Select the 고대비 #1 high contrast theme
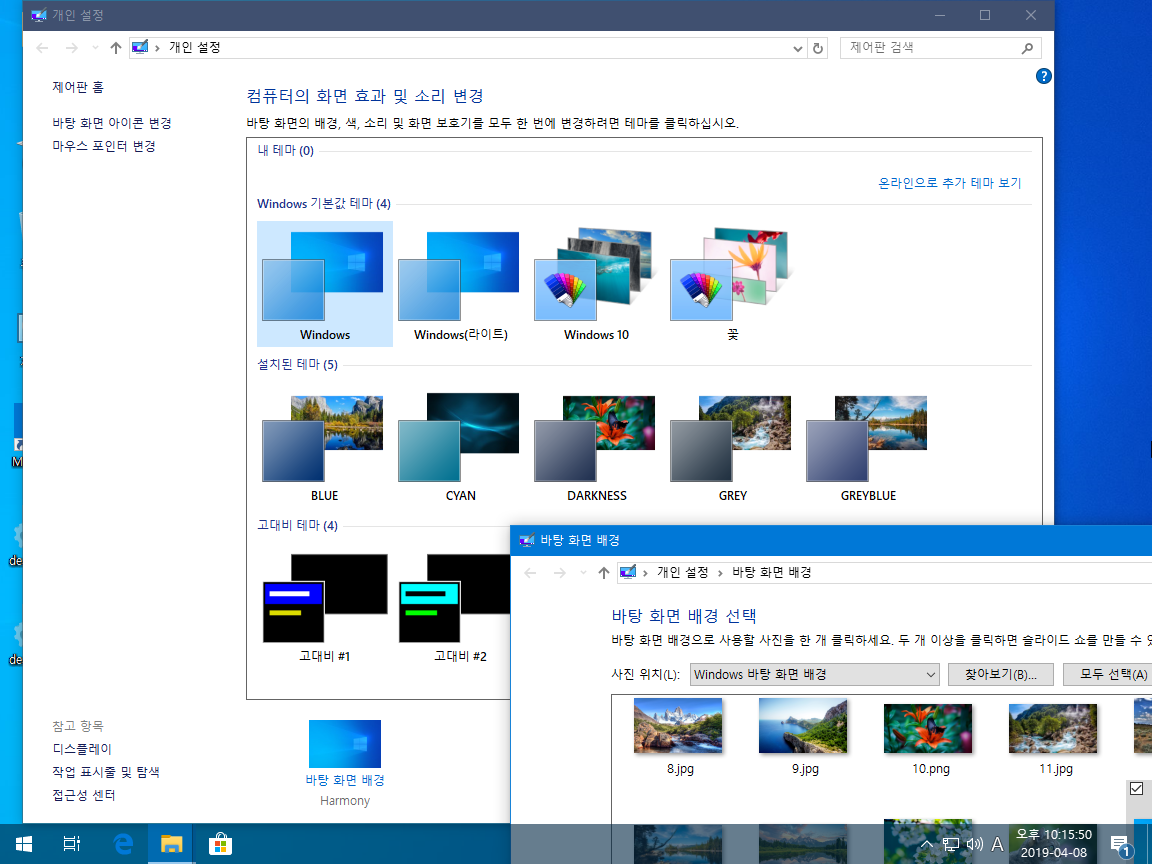This screenshot has width=1152, height=864. click(x=325, y=606)
